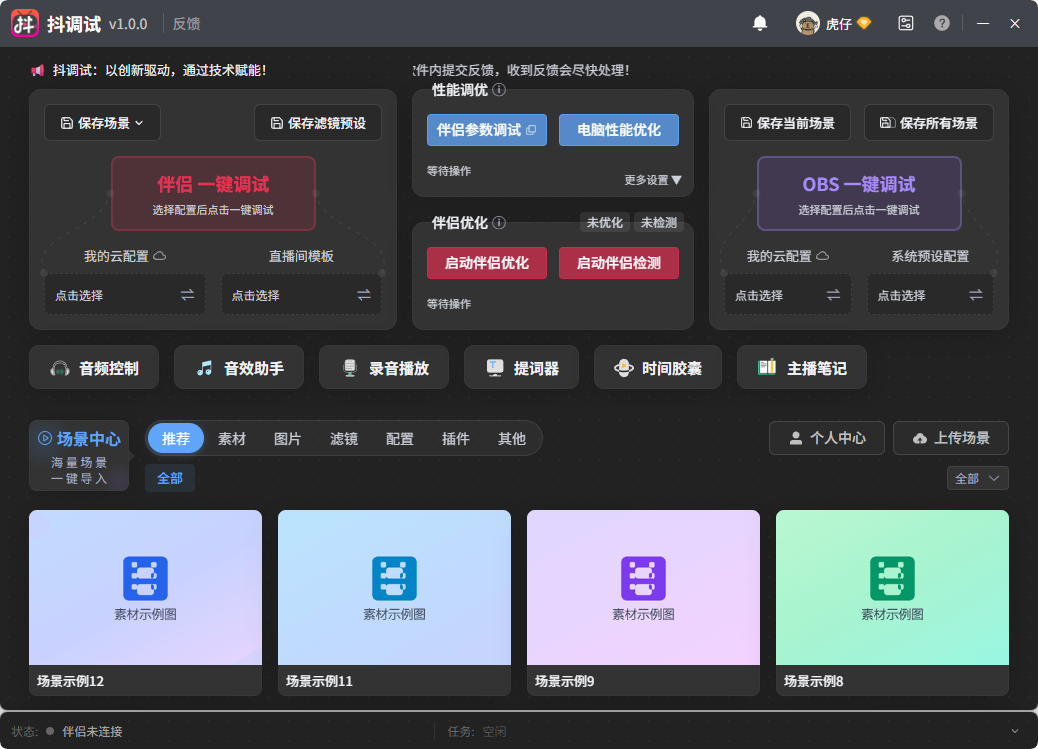Click the 未检测 status tag
The image size is (1038, 749).
pyautogui.click(x=659, y=223)
